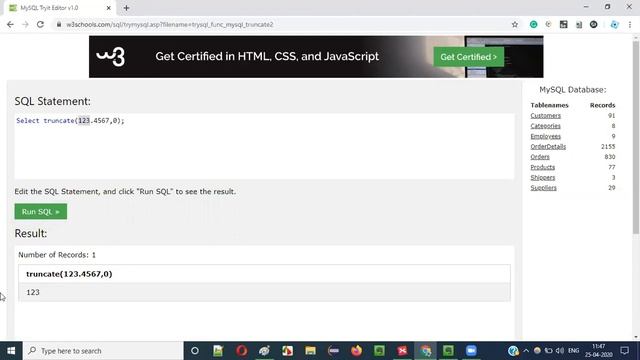Click the Number of Records: 1 text
640x360 pixels.
tap(57, 255)
